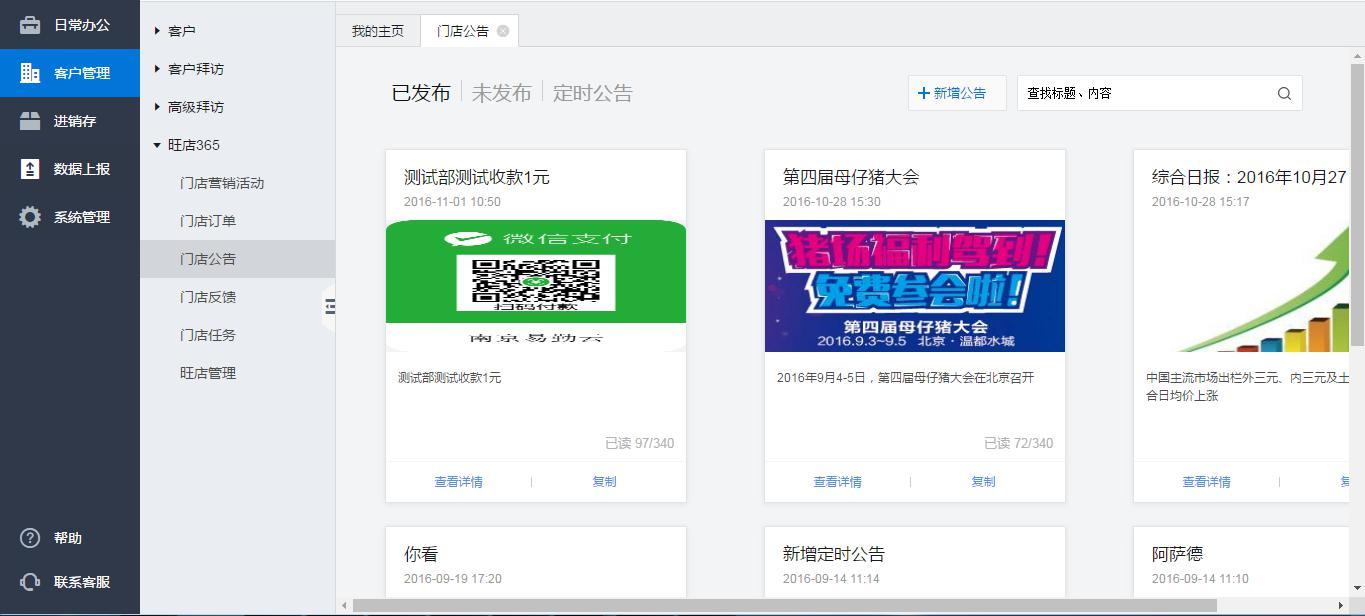The height and width of the screenshot is (616, 1365).
Task: Collapse the sidebar with the handle icon
Action: [329, 307]
